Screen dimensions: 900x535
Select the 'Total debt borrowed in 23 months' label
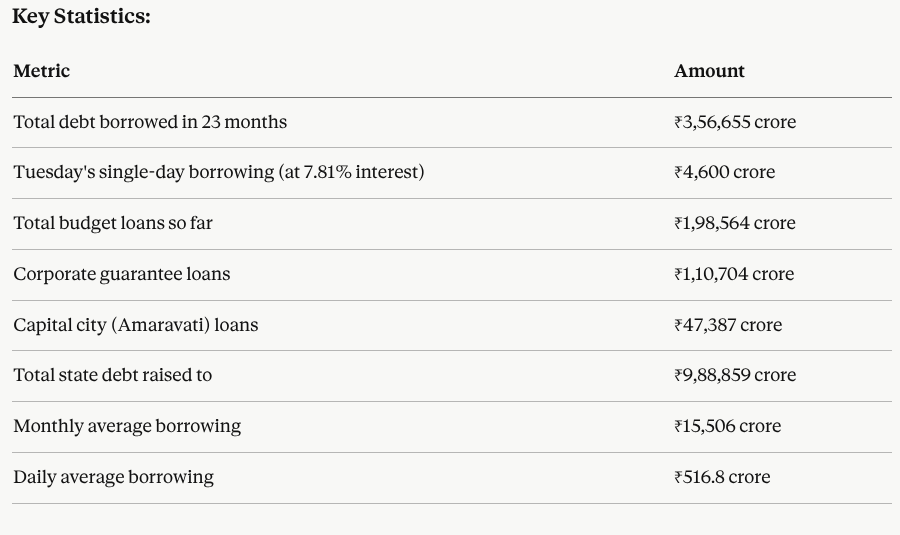point(150,122)
